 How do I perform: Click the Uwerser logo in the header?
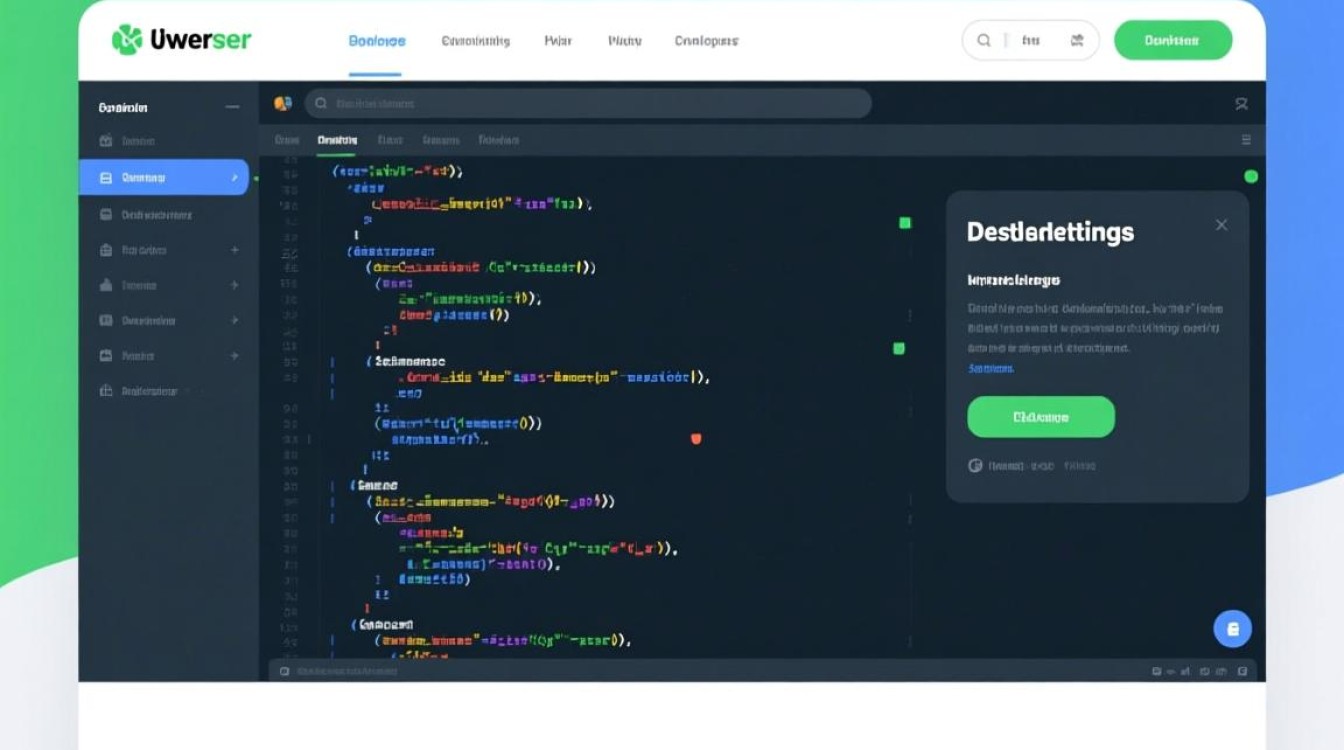[181, 40]
